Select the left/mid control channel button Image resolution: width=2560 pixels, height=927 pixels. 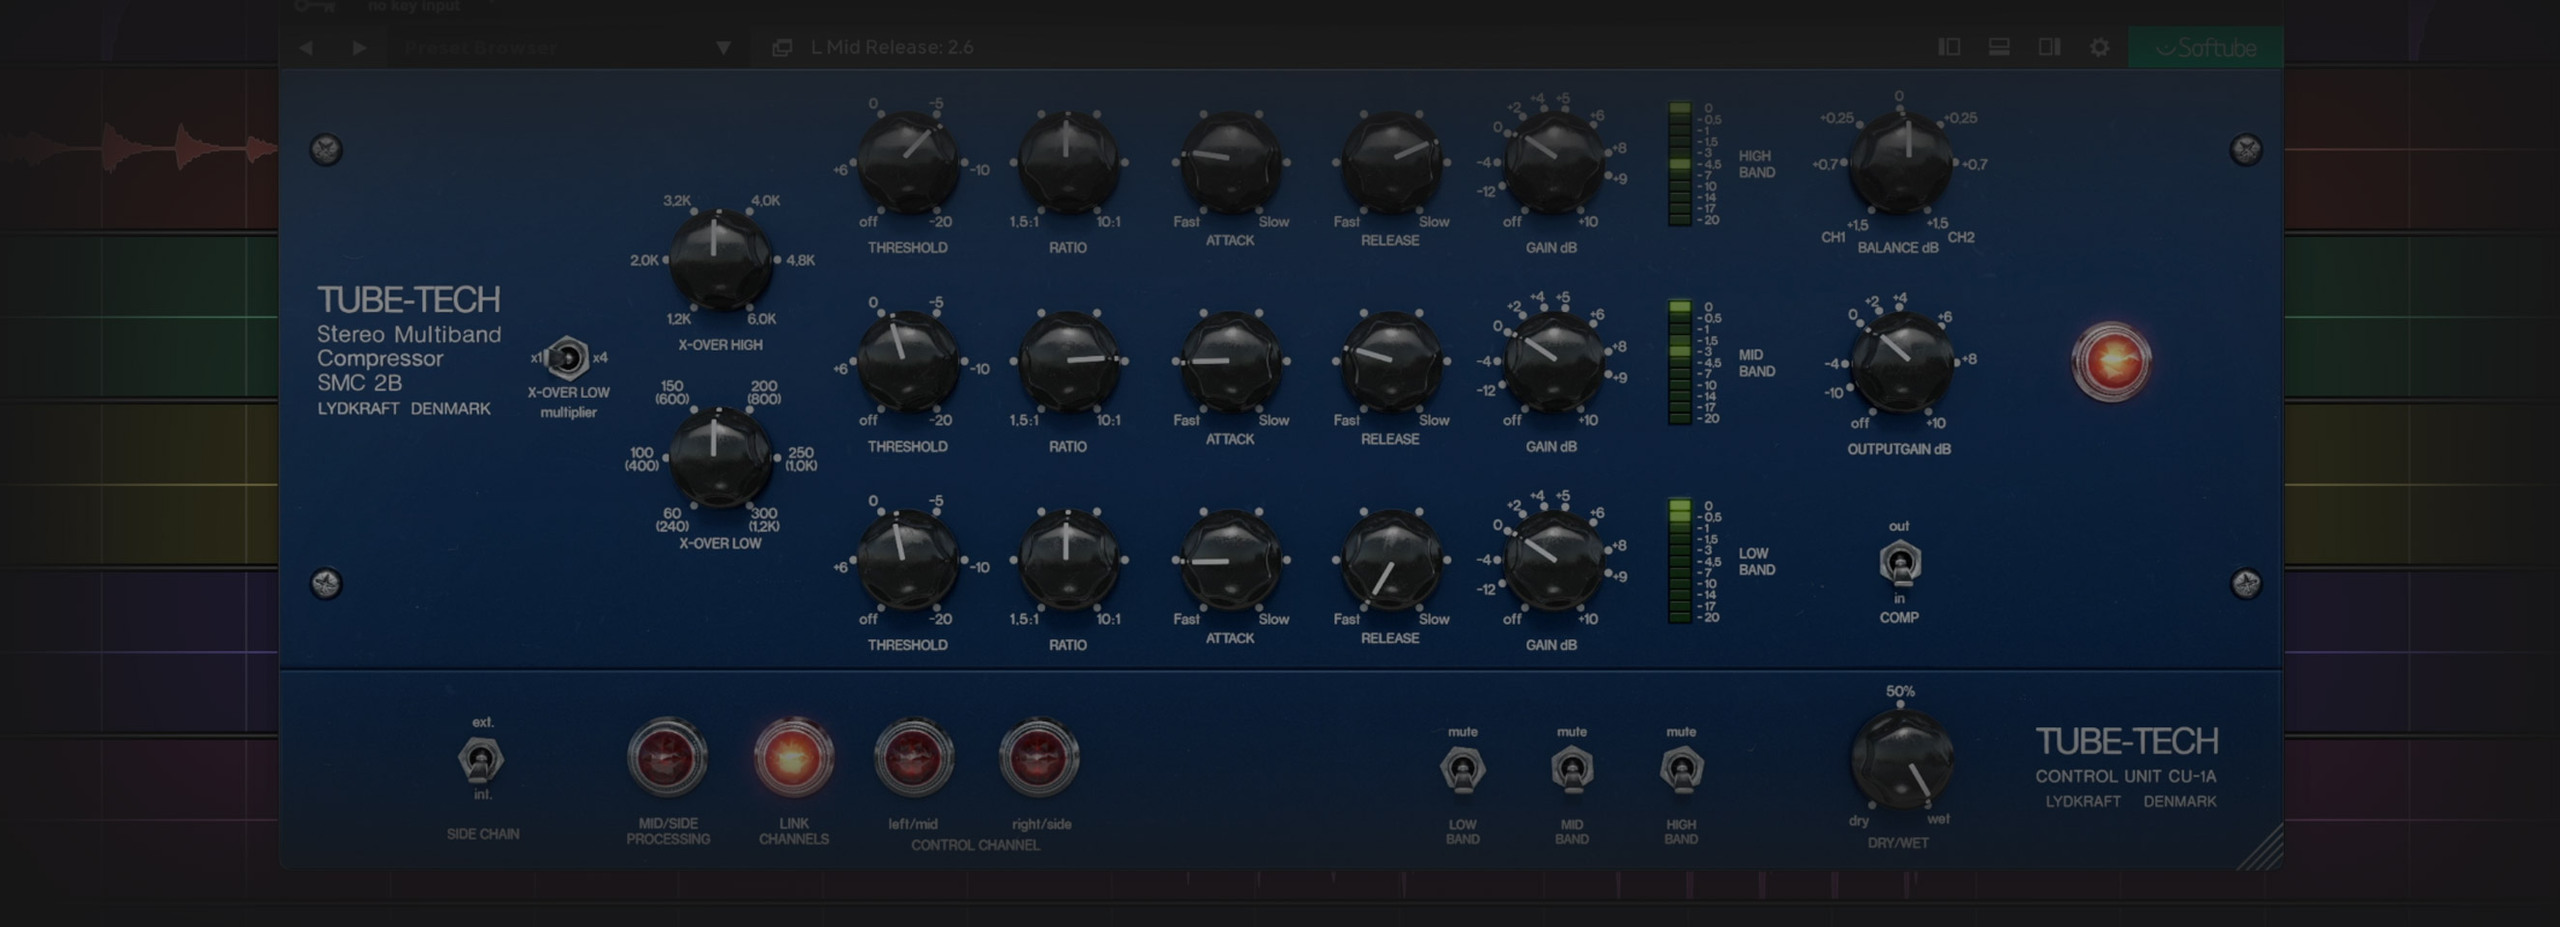(x=913, y=757)
